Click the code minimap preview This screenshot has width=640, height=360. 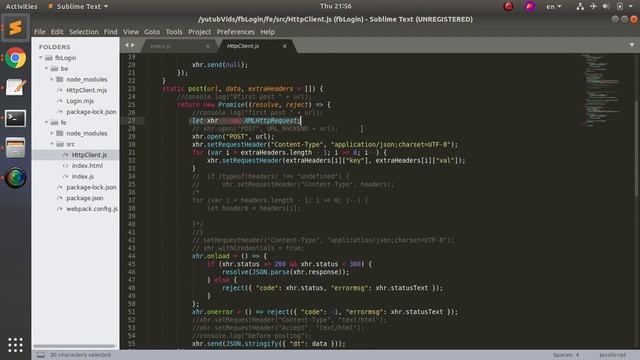(602, 90)
